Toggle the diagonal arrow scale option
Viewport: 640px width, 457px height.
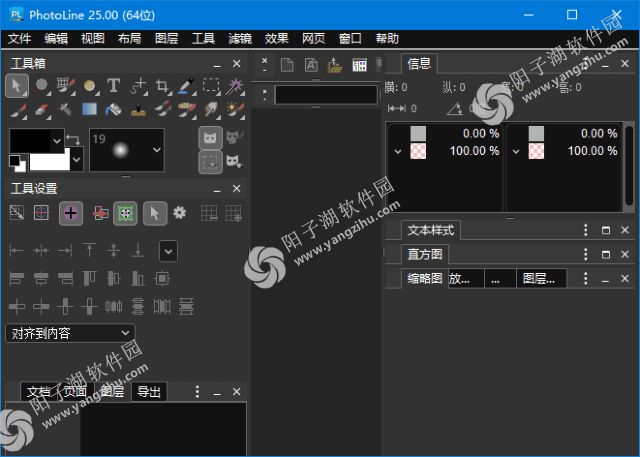click(17, 213)
